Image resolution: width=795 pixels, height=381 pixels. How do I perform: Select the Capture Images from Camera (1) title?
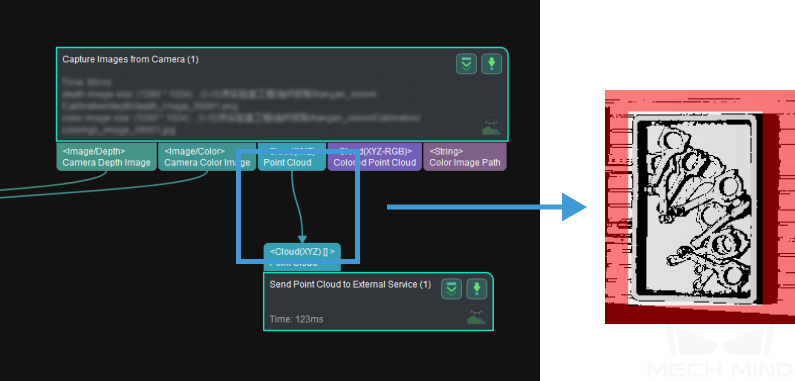[x=130, y=59]
